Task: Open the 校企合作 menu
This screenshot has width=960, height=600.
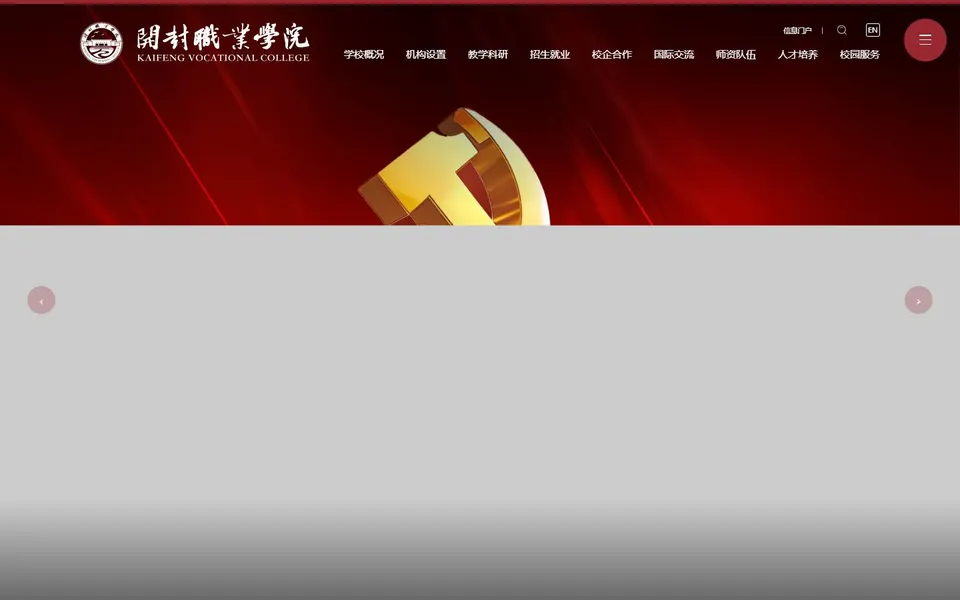Action: pyautogui.click(x=612, y=54)
